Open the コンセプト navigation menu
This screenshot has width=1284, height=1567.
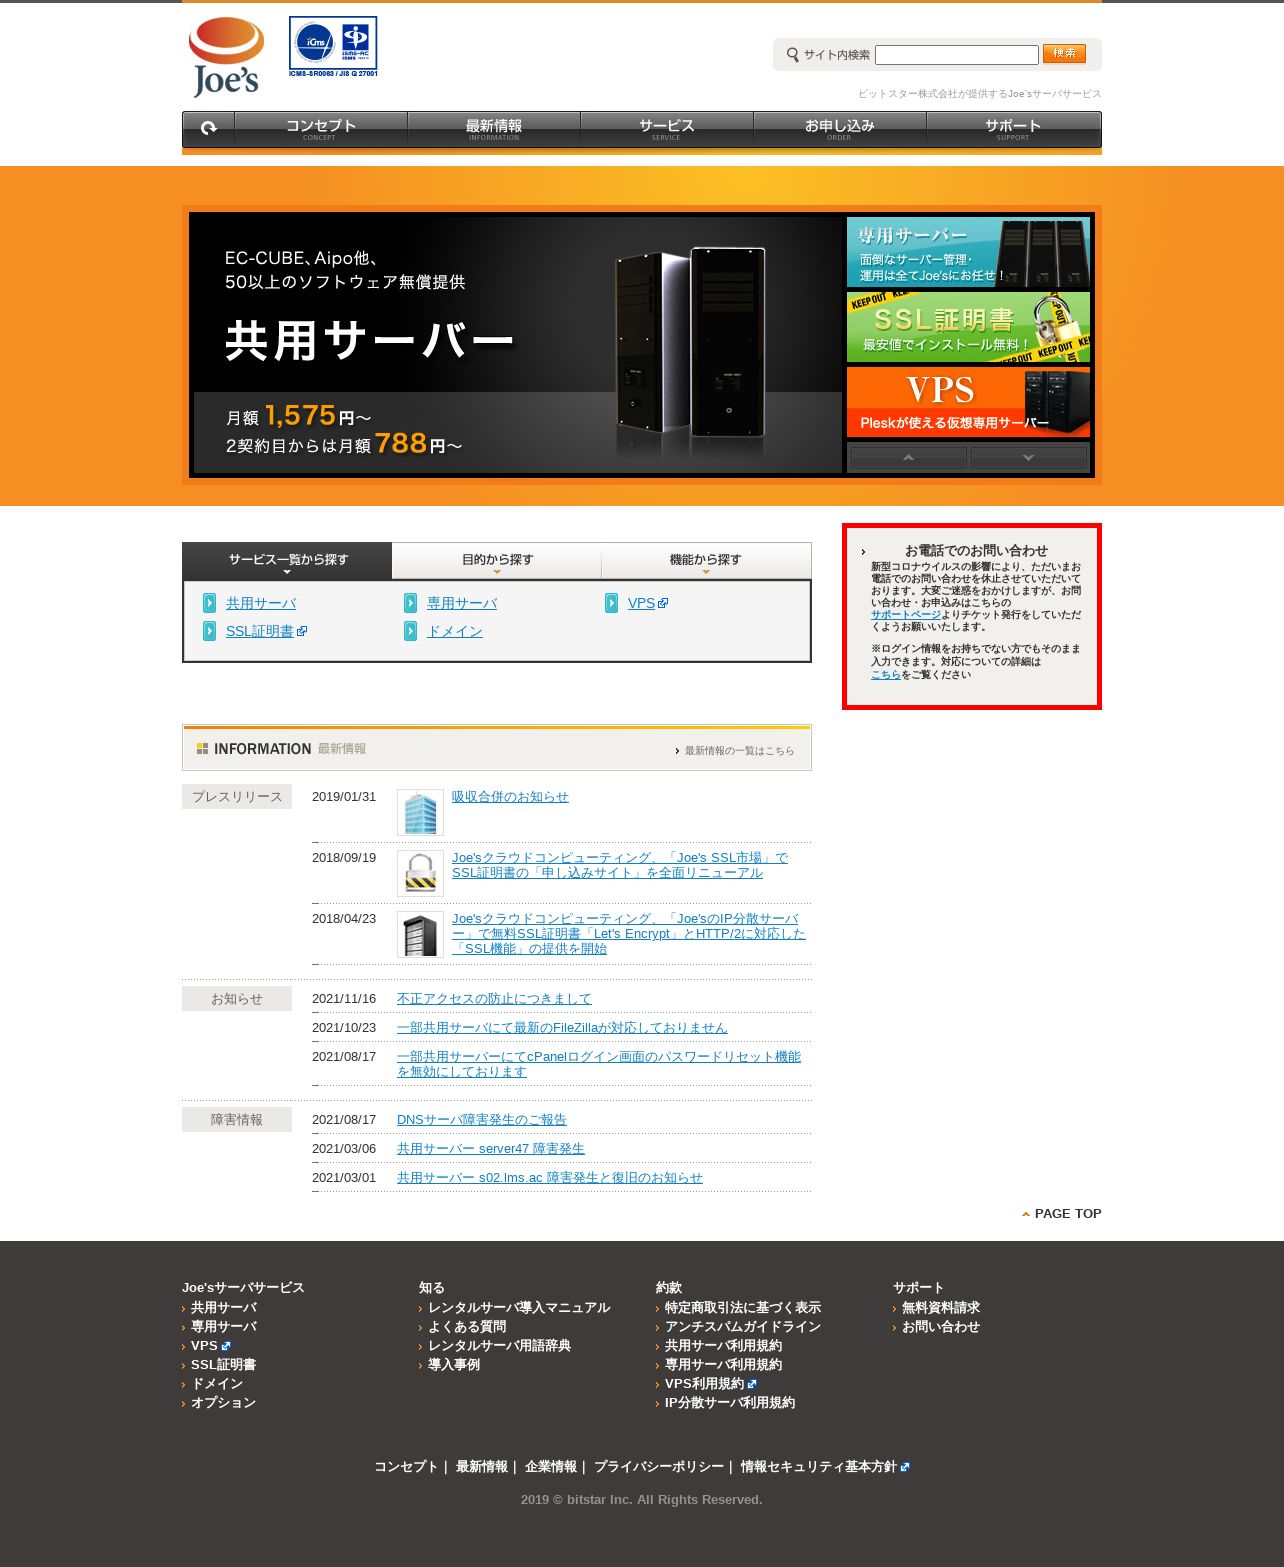tap(321, 129)
